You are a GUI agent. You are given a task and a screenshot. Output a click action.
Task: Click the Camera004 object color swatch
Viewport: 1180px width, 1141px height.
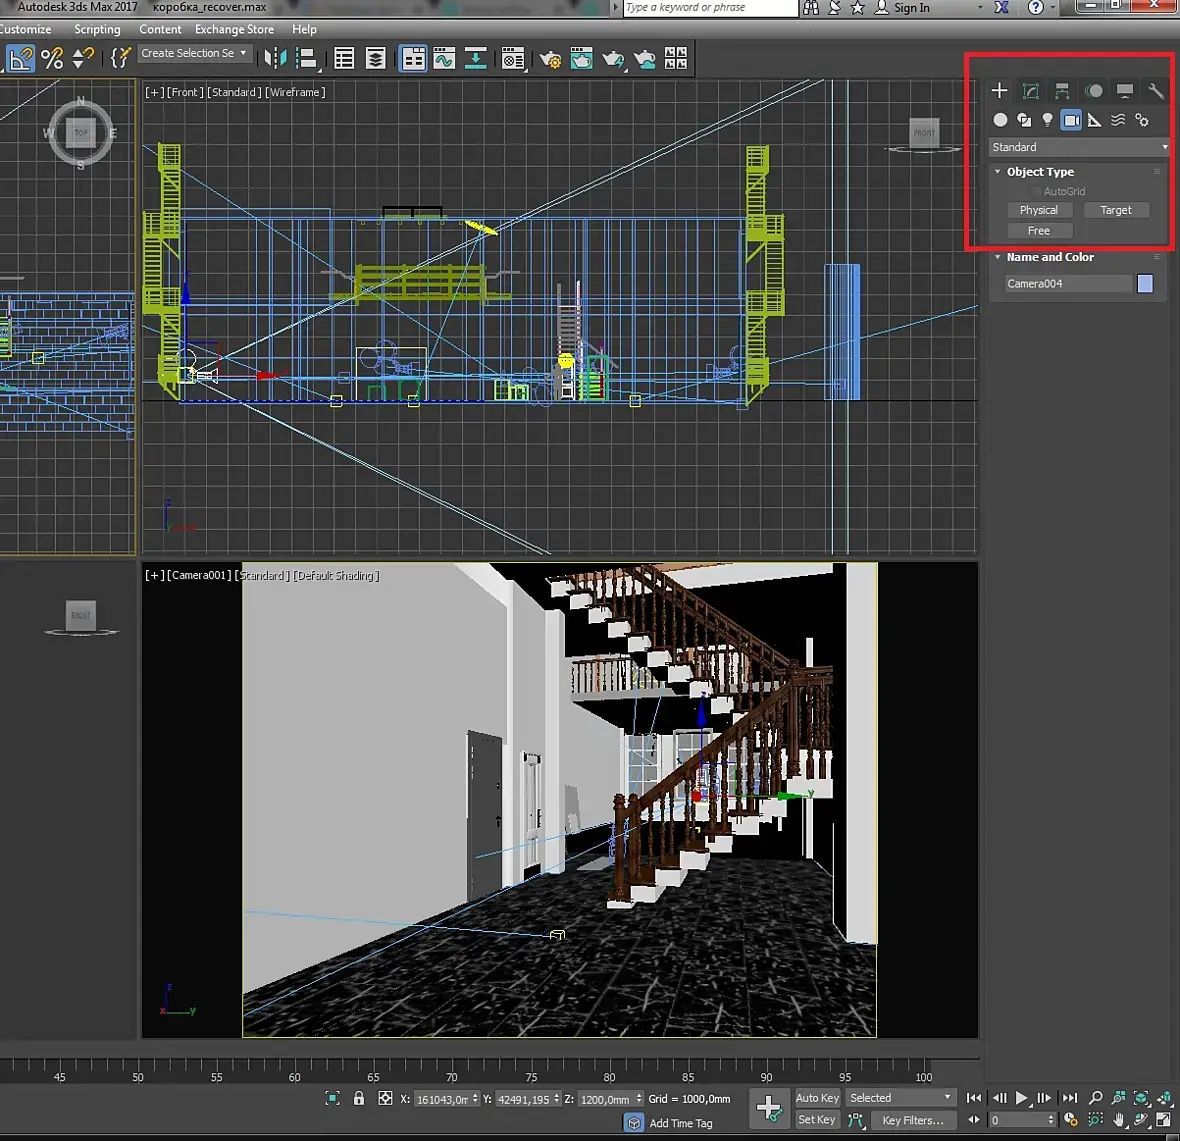(1145, 284)
